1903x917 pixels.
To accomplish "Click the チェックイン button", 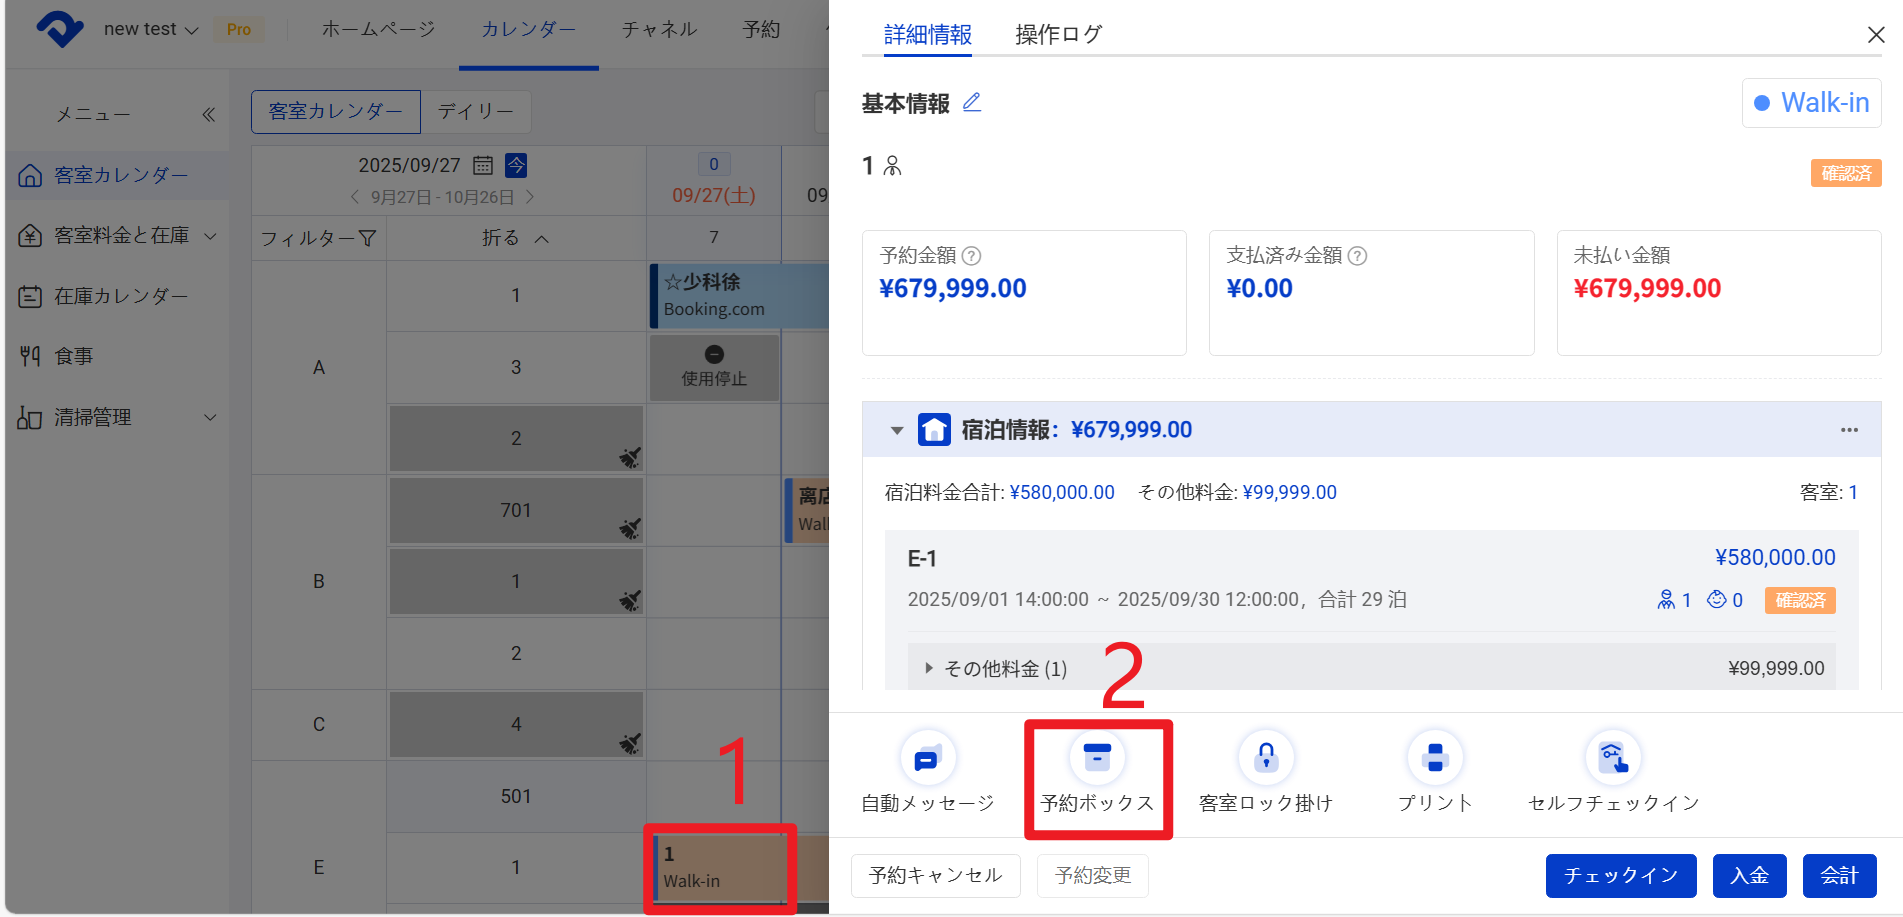I will pos(1620,876).
